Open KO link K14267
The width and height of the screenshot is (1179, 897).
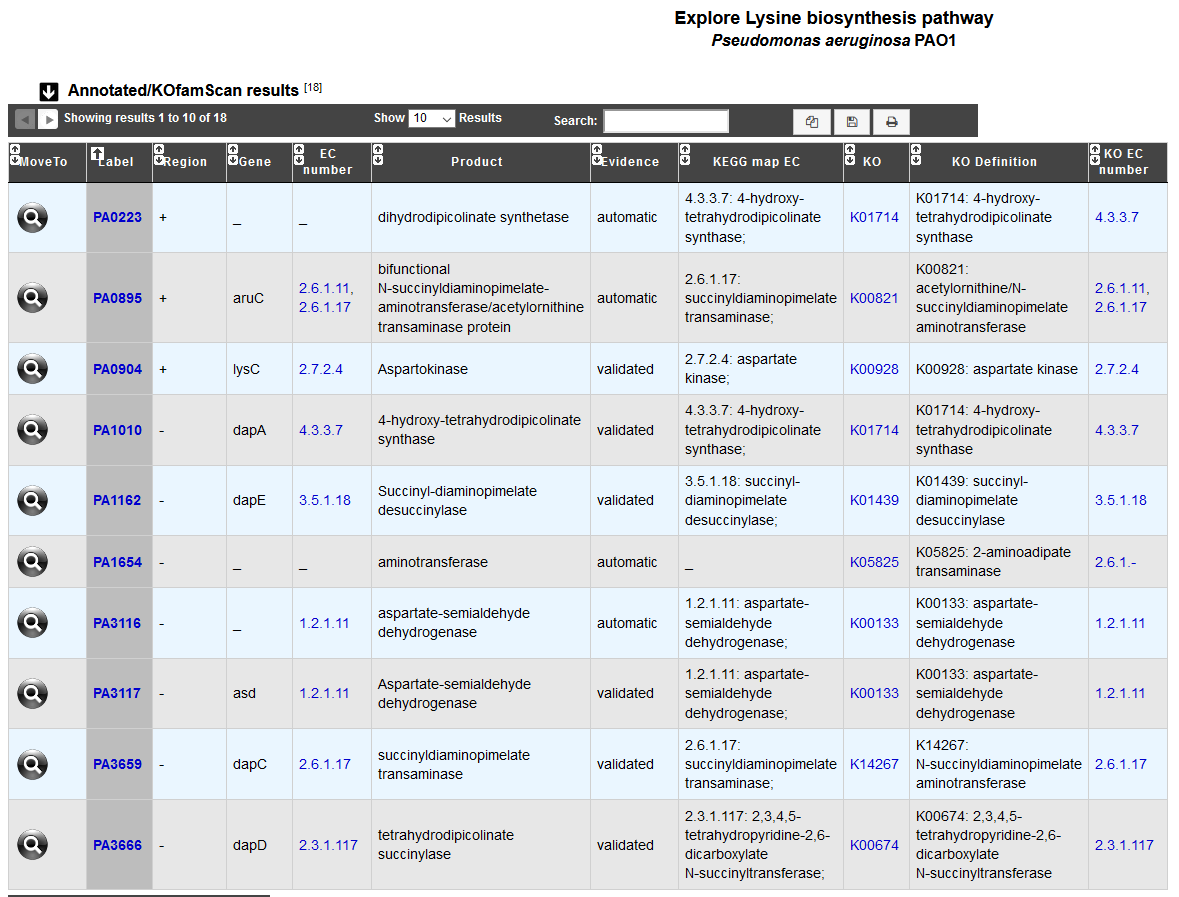click(x=874, y=764)
